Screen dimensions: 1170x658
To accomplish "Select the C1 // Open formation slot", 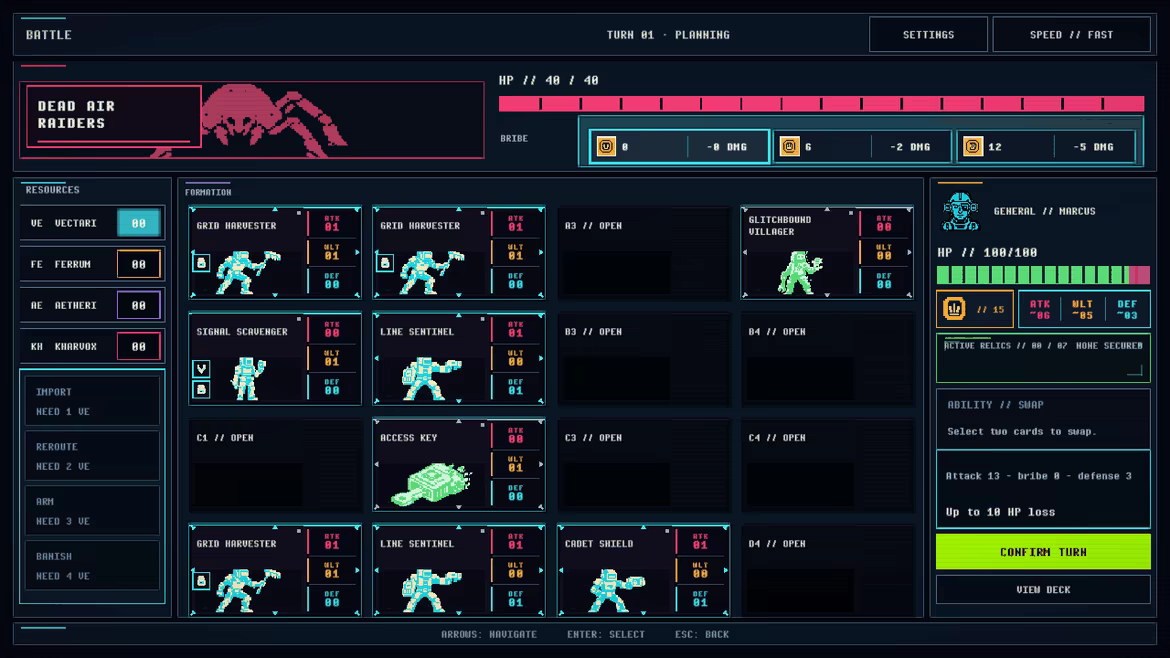I will coord(275,465).
